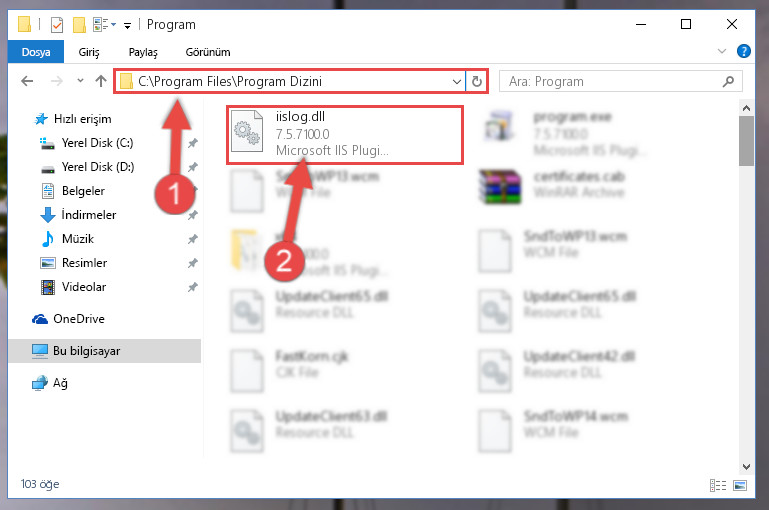The image size is (769, 510).
Task: Open the recent locations dropdown arrow
Action: 80,81
